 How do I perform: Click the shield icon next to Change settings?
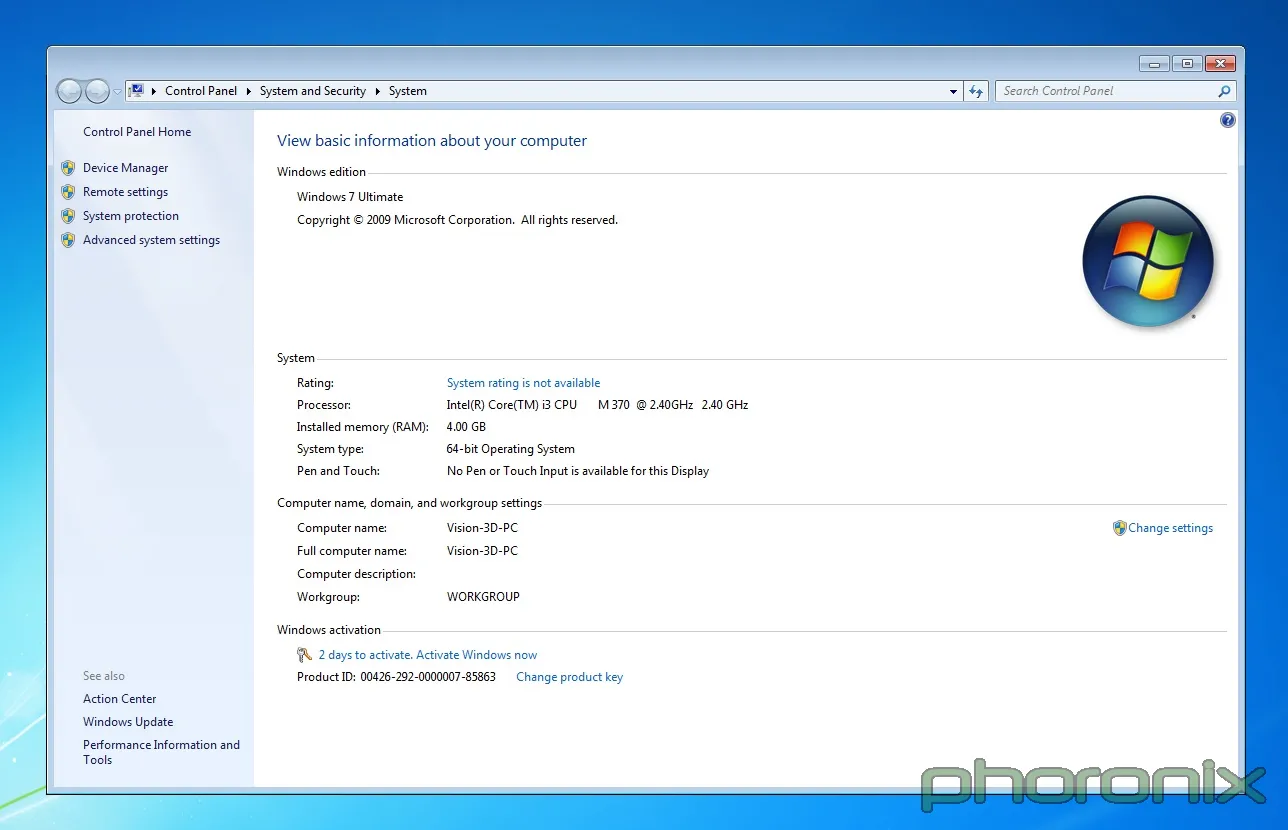coord(1119,528)
